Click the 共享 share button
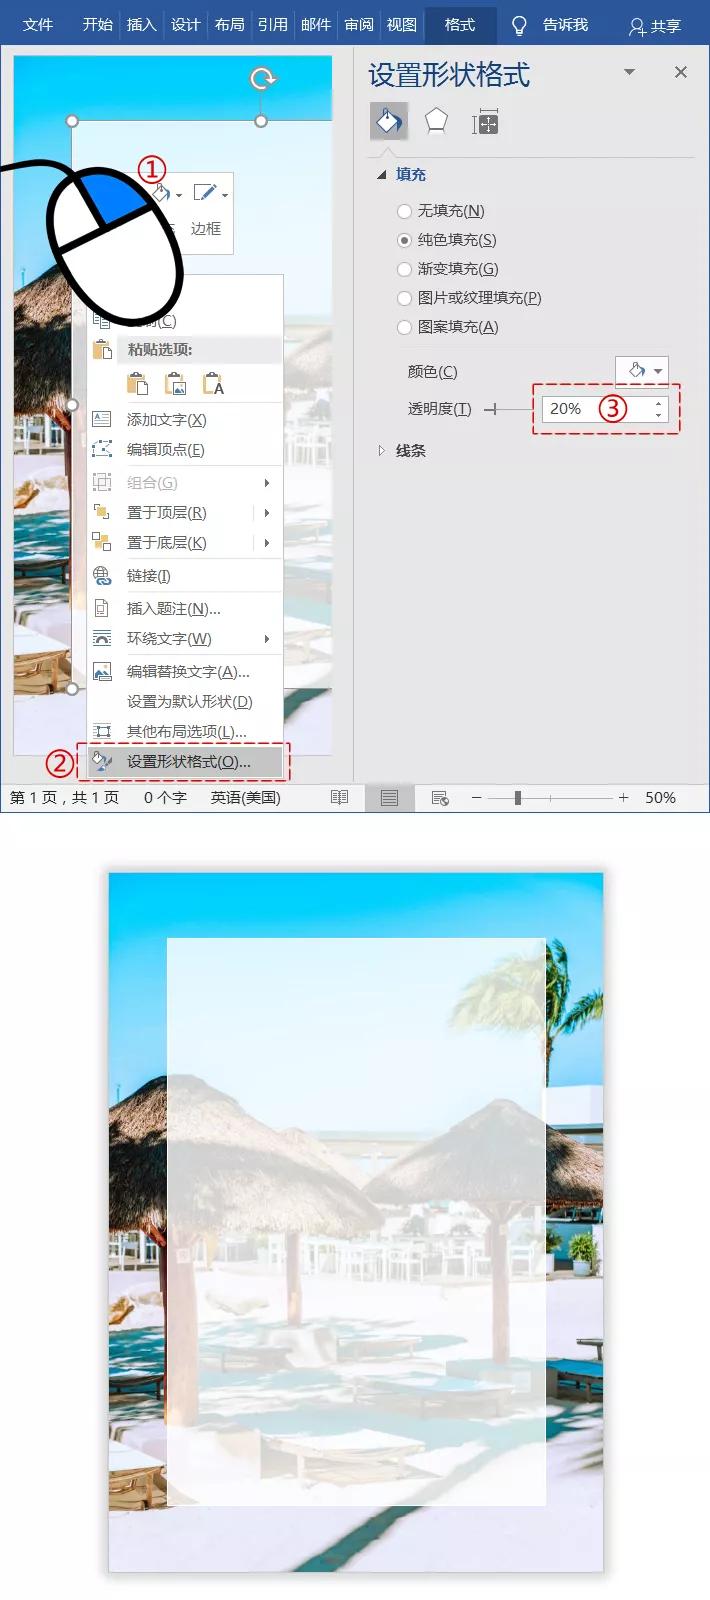The width and height of the screenshot is (710, 1600). tap(655, 26)
